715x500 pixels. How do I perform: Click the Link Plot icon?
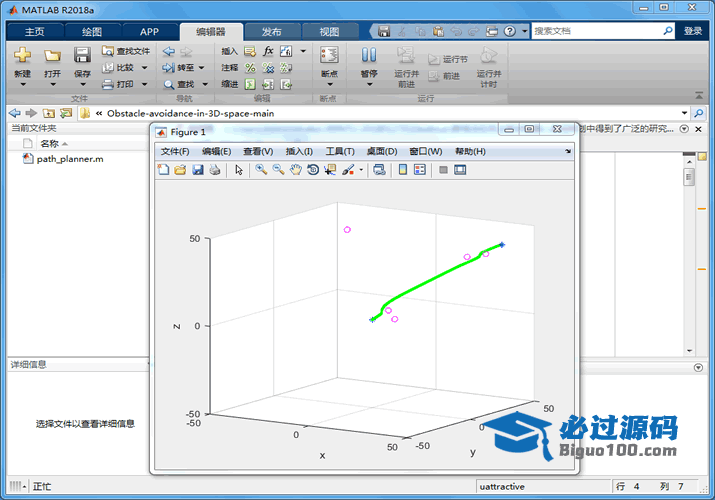point(379,170)
